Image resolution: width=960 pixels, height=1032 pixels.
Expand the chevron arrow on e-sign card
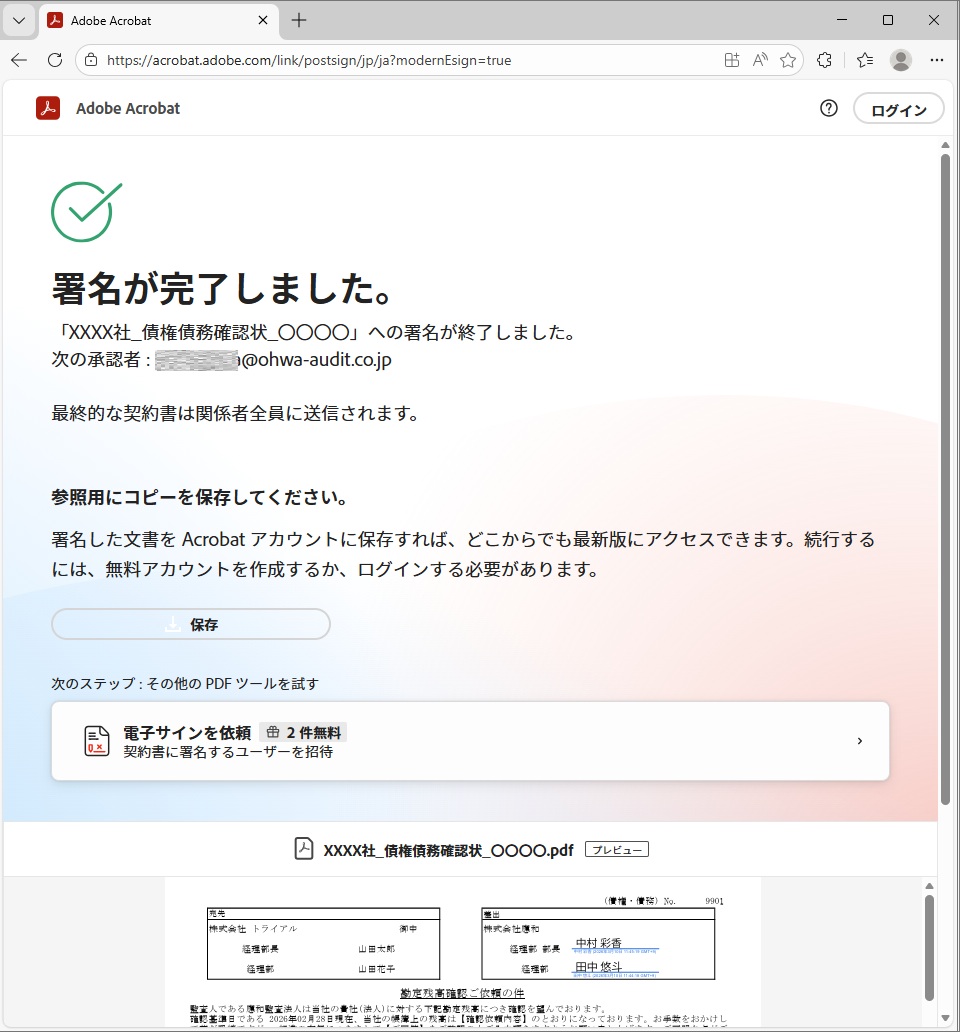point(860,741)
